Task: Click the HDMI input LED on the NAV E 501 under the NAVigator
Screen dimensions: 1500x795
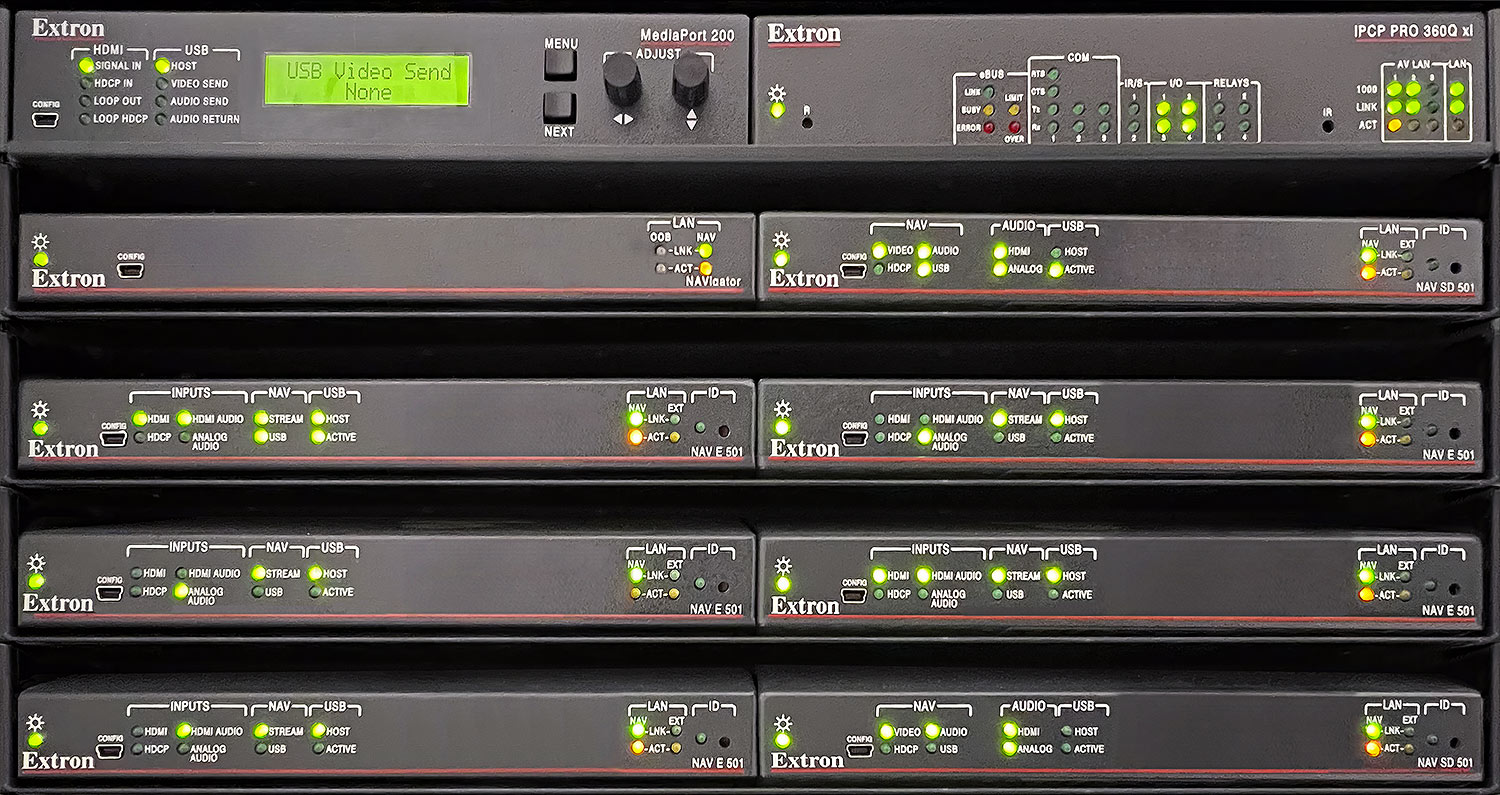Action: [139, 419]
